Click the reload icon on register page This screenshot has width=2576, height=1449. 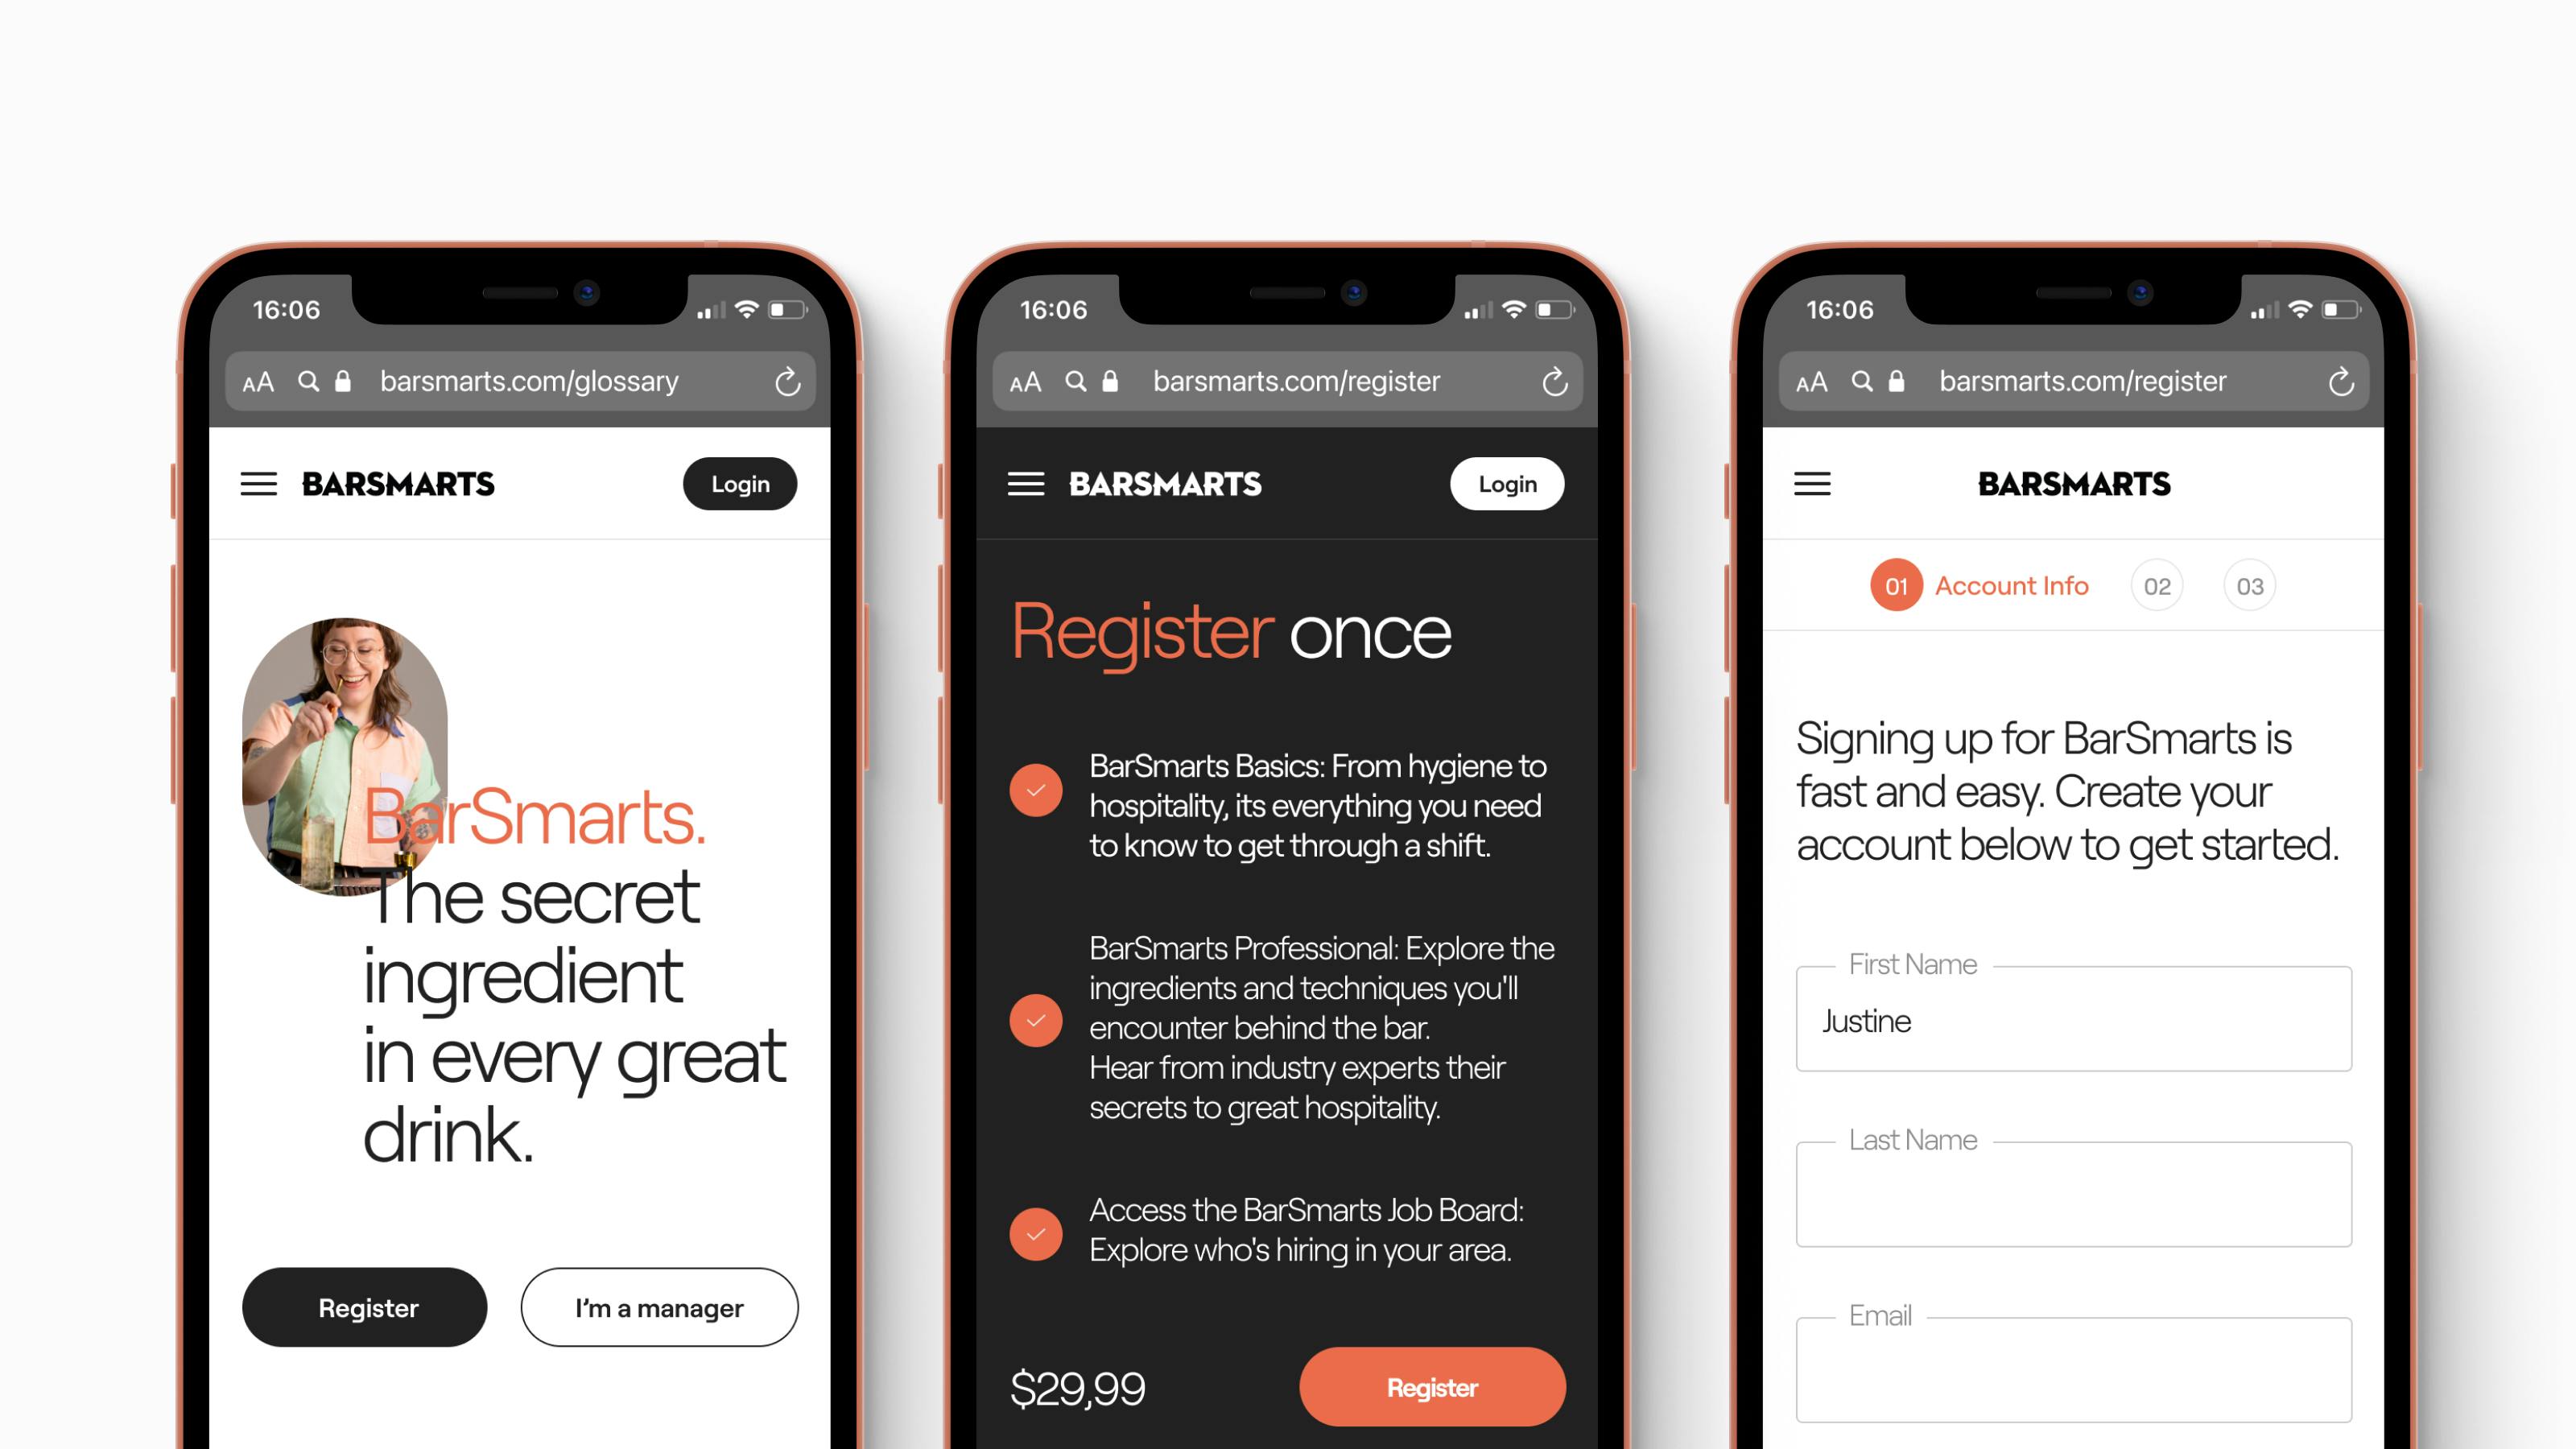tap(1554, 381)
